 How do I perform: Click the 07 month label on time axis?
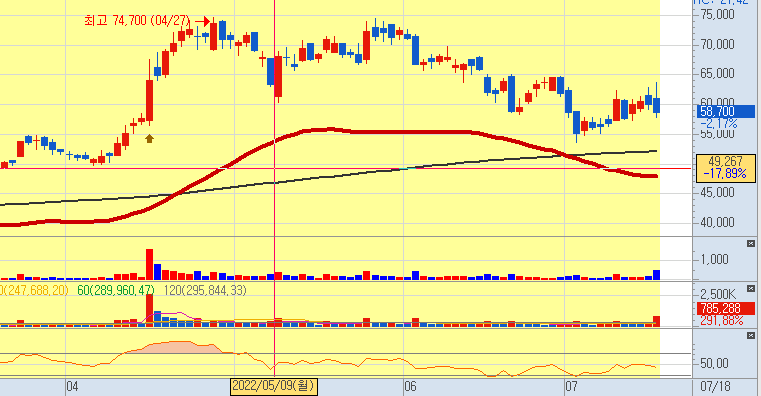(571, 387)
